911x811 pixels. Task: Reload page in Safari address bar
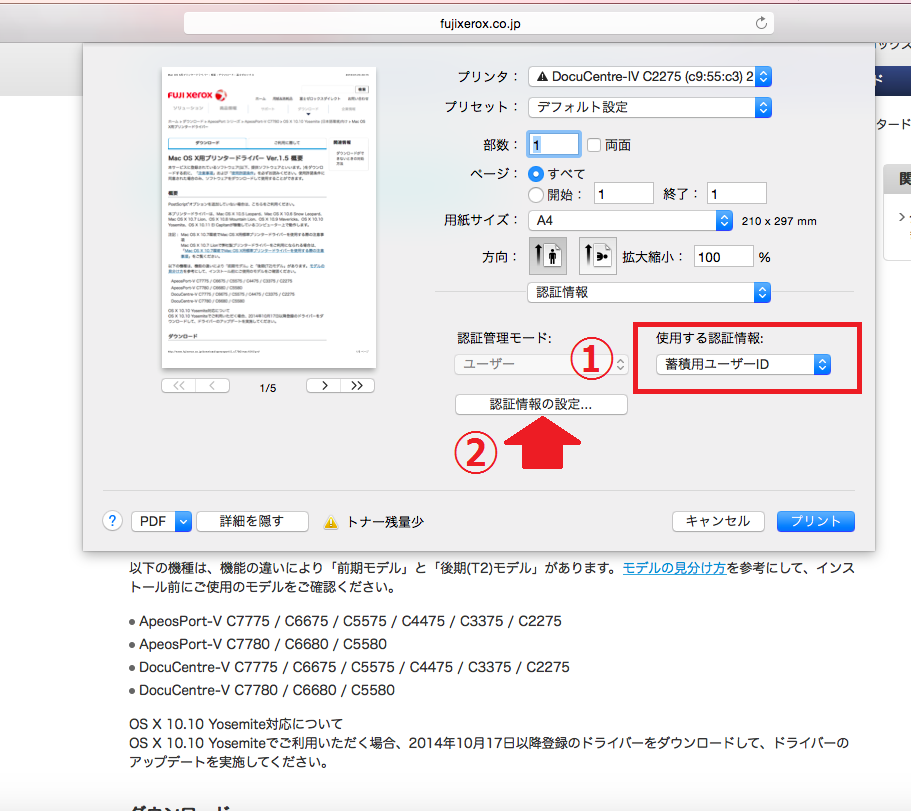(761, 22)
